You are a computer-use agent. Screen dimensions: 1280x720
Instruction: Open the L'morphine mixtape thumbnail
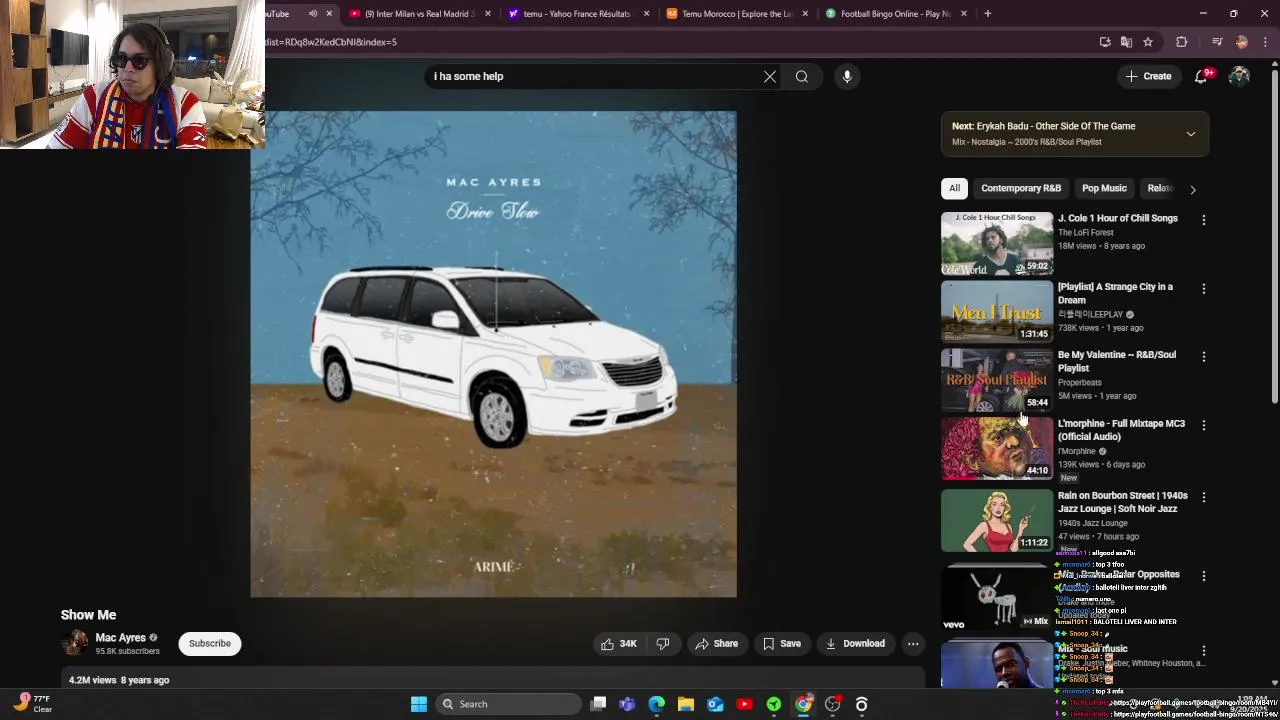997,449
